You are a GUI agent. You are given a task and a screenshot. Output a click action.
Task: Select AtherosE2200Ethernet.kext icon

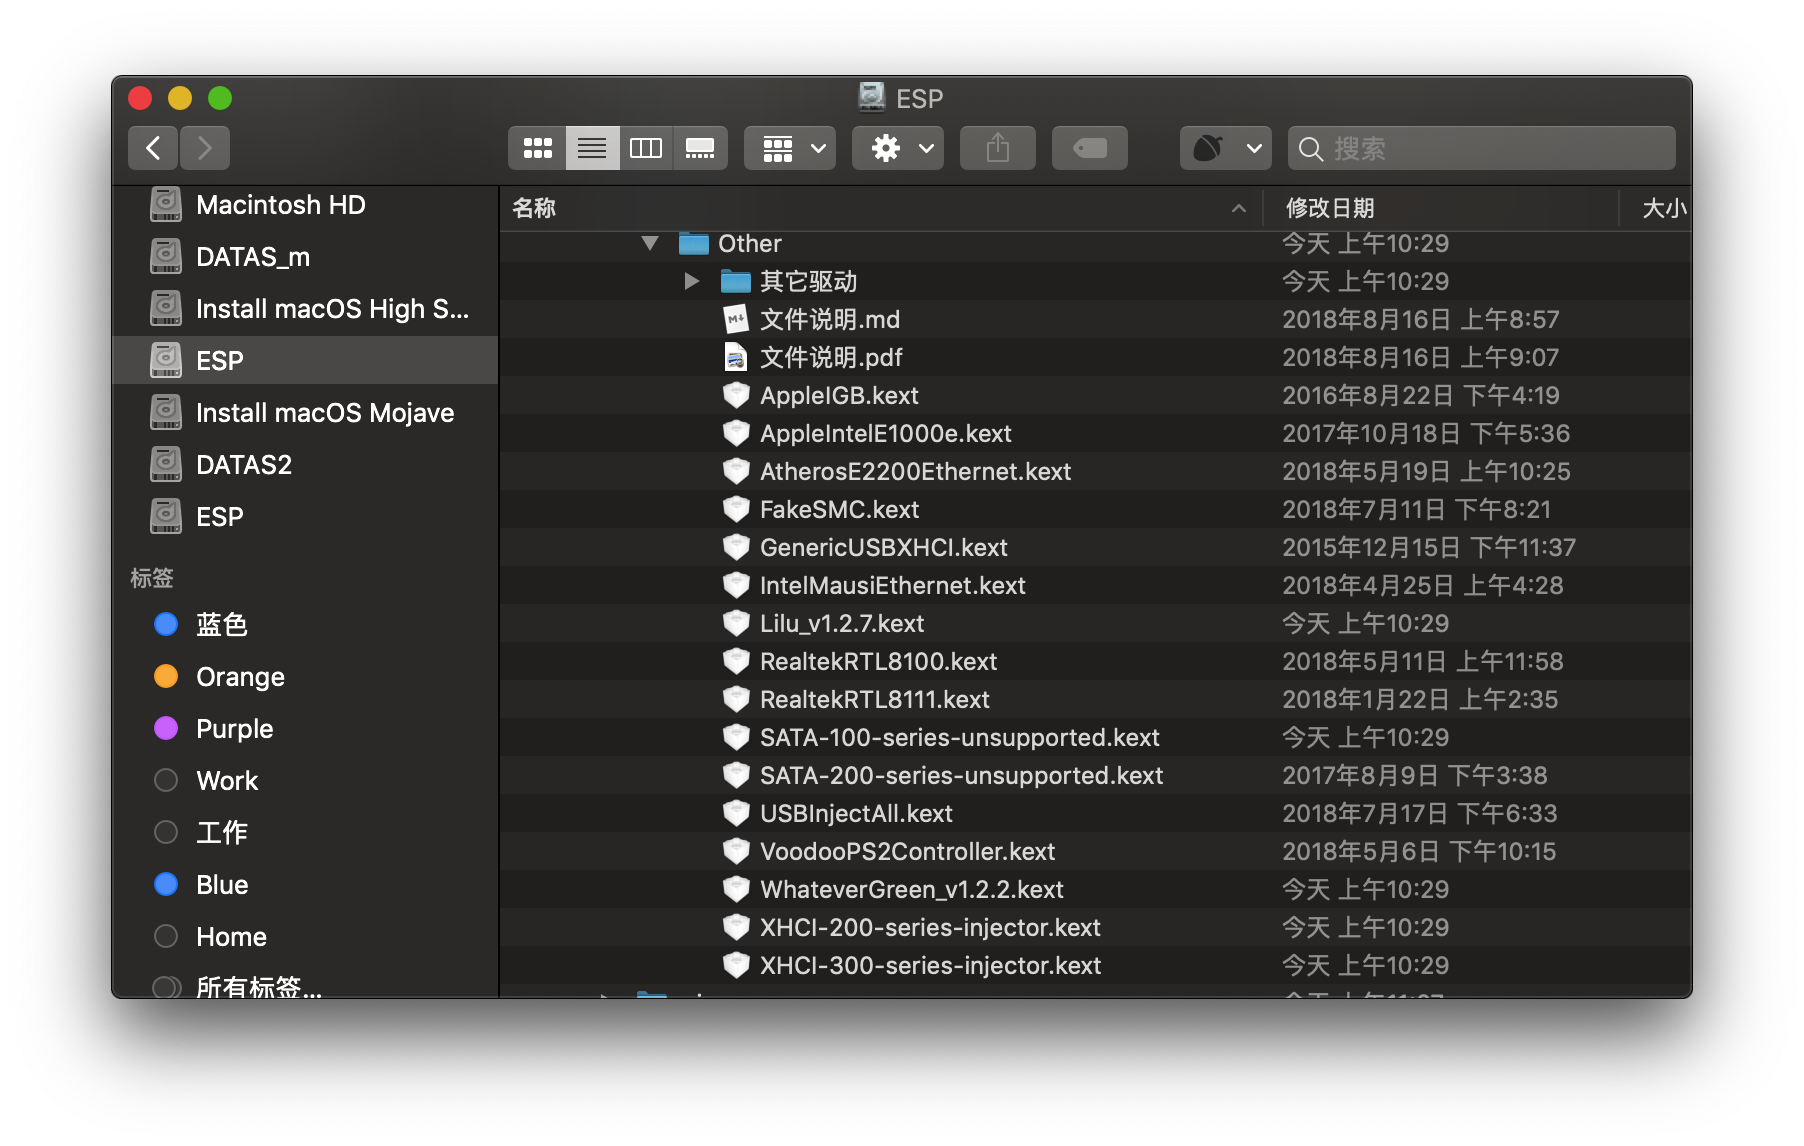[736, 471]
